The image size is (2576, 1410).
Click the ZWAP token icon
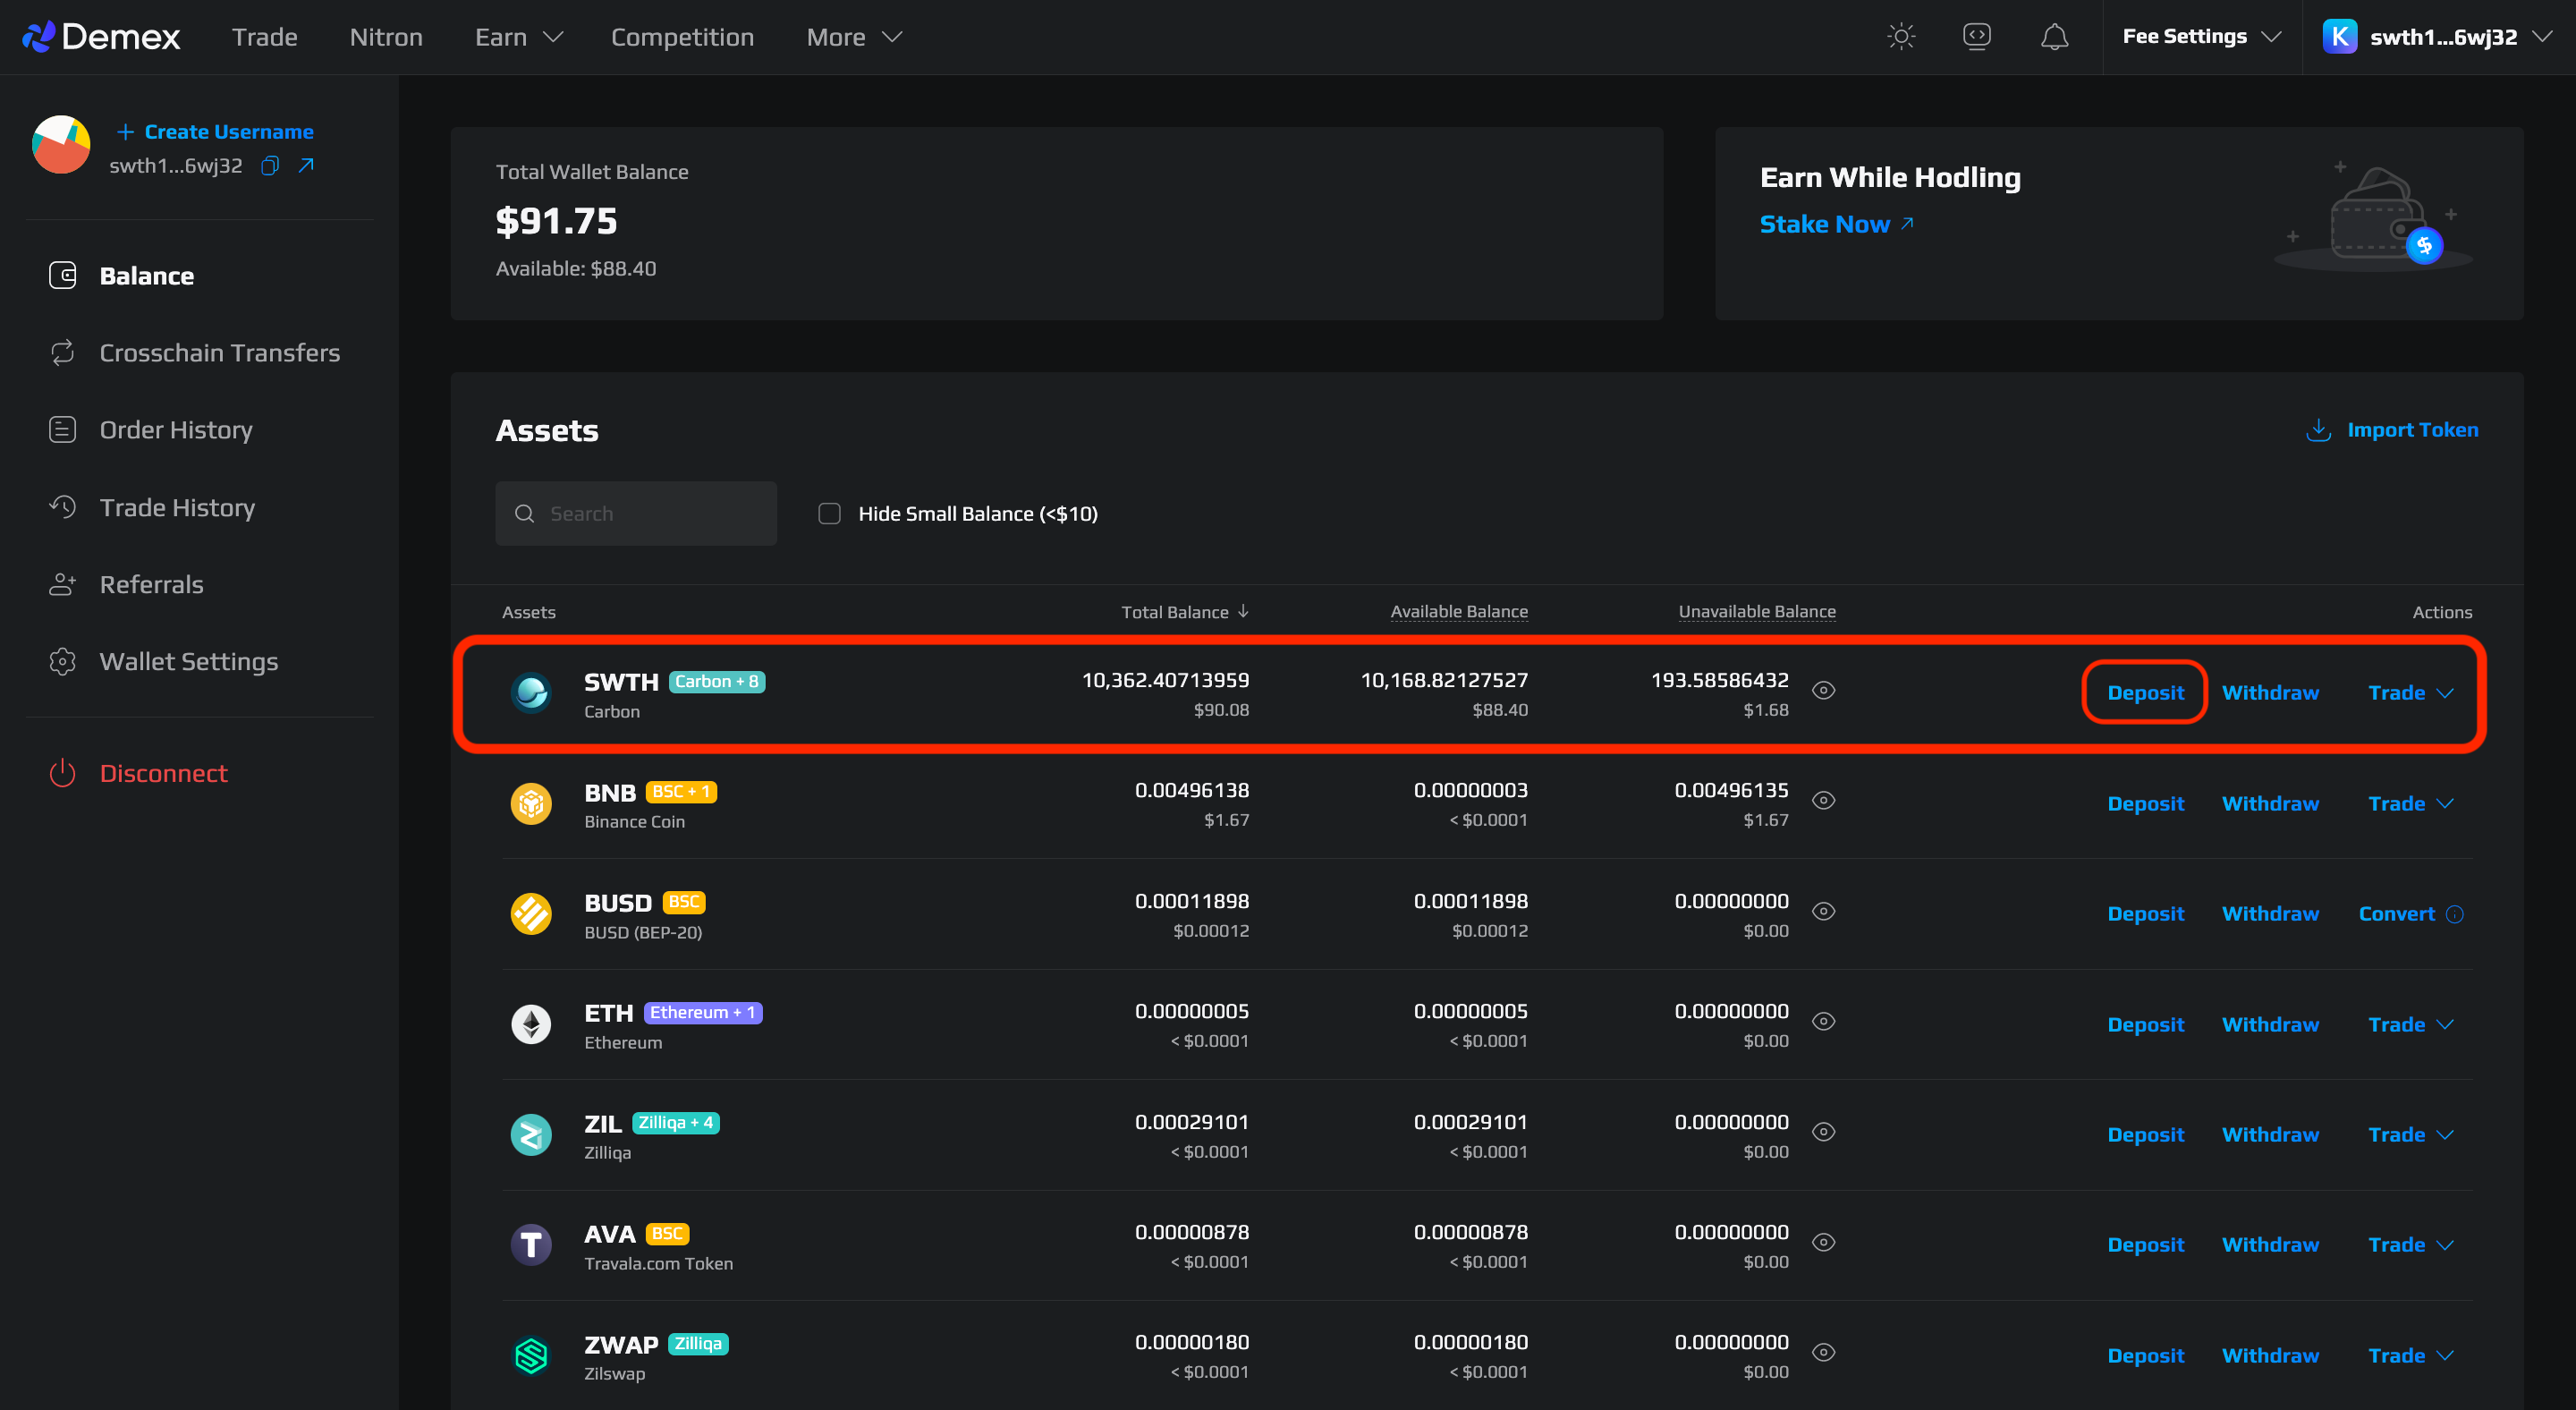531,1356
